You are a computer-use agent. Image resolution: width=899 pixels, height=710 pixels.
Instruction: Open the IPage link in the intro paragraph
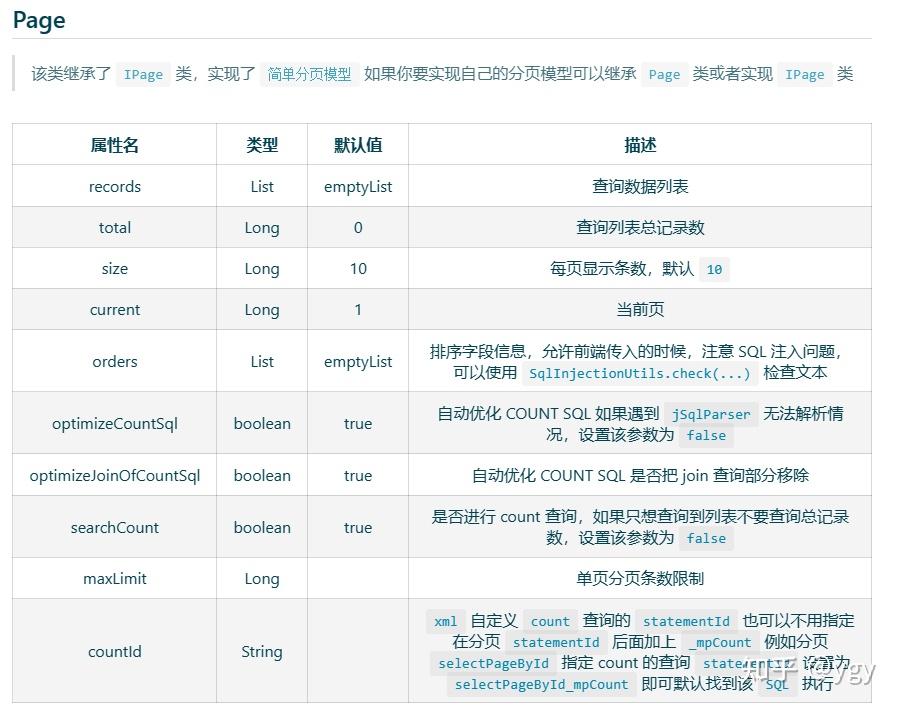point(142,74)
